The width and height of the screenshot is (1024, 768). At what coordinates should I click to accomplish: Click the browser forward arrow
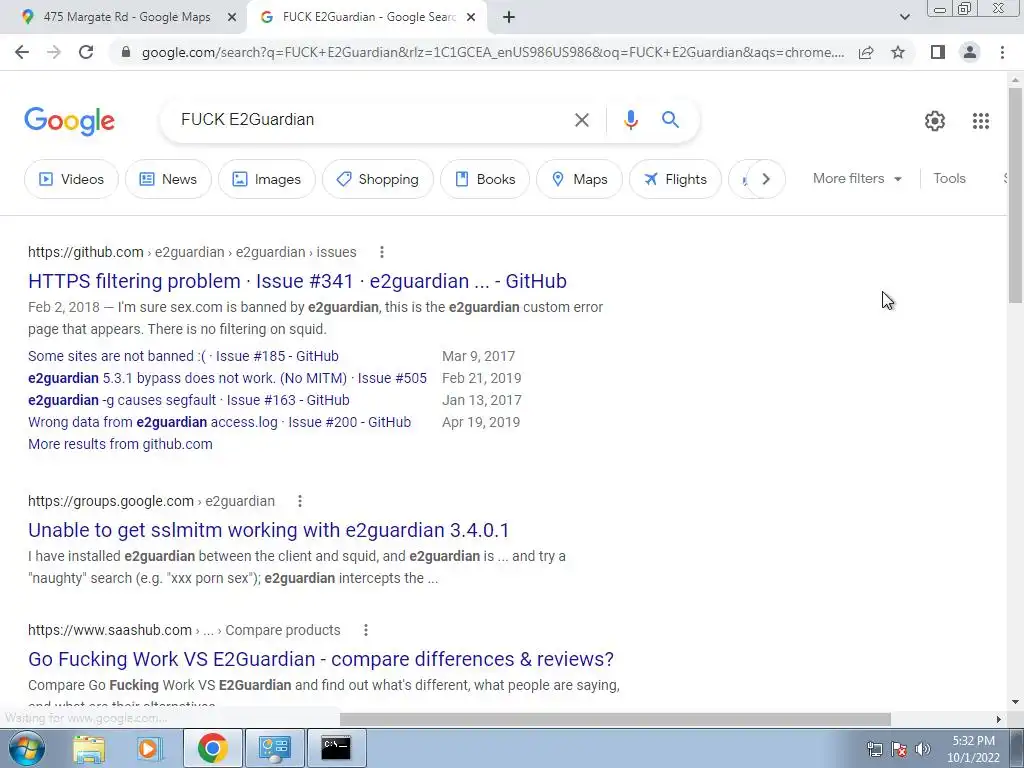pos(54,52)
